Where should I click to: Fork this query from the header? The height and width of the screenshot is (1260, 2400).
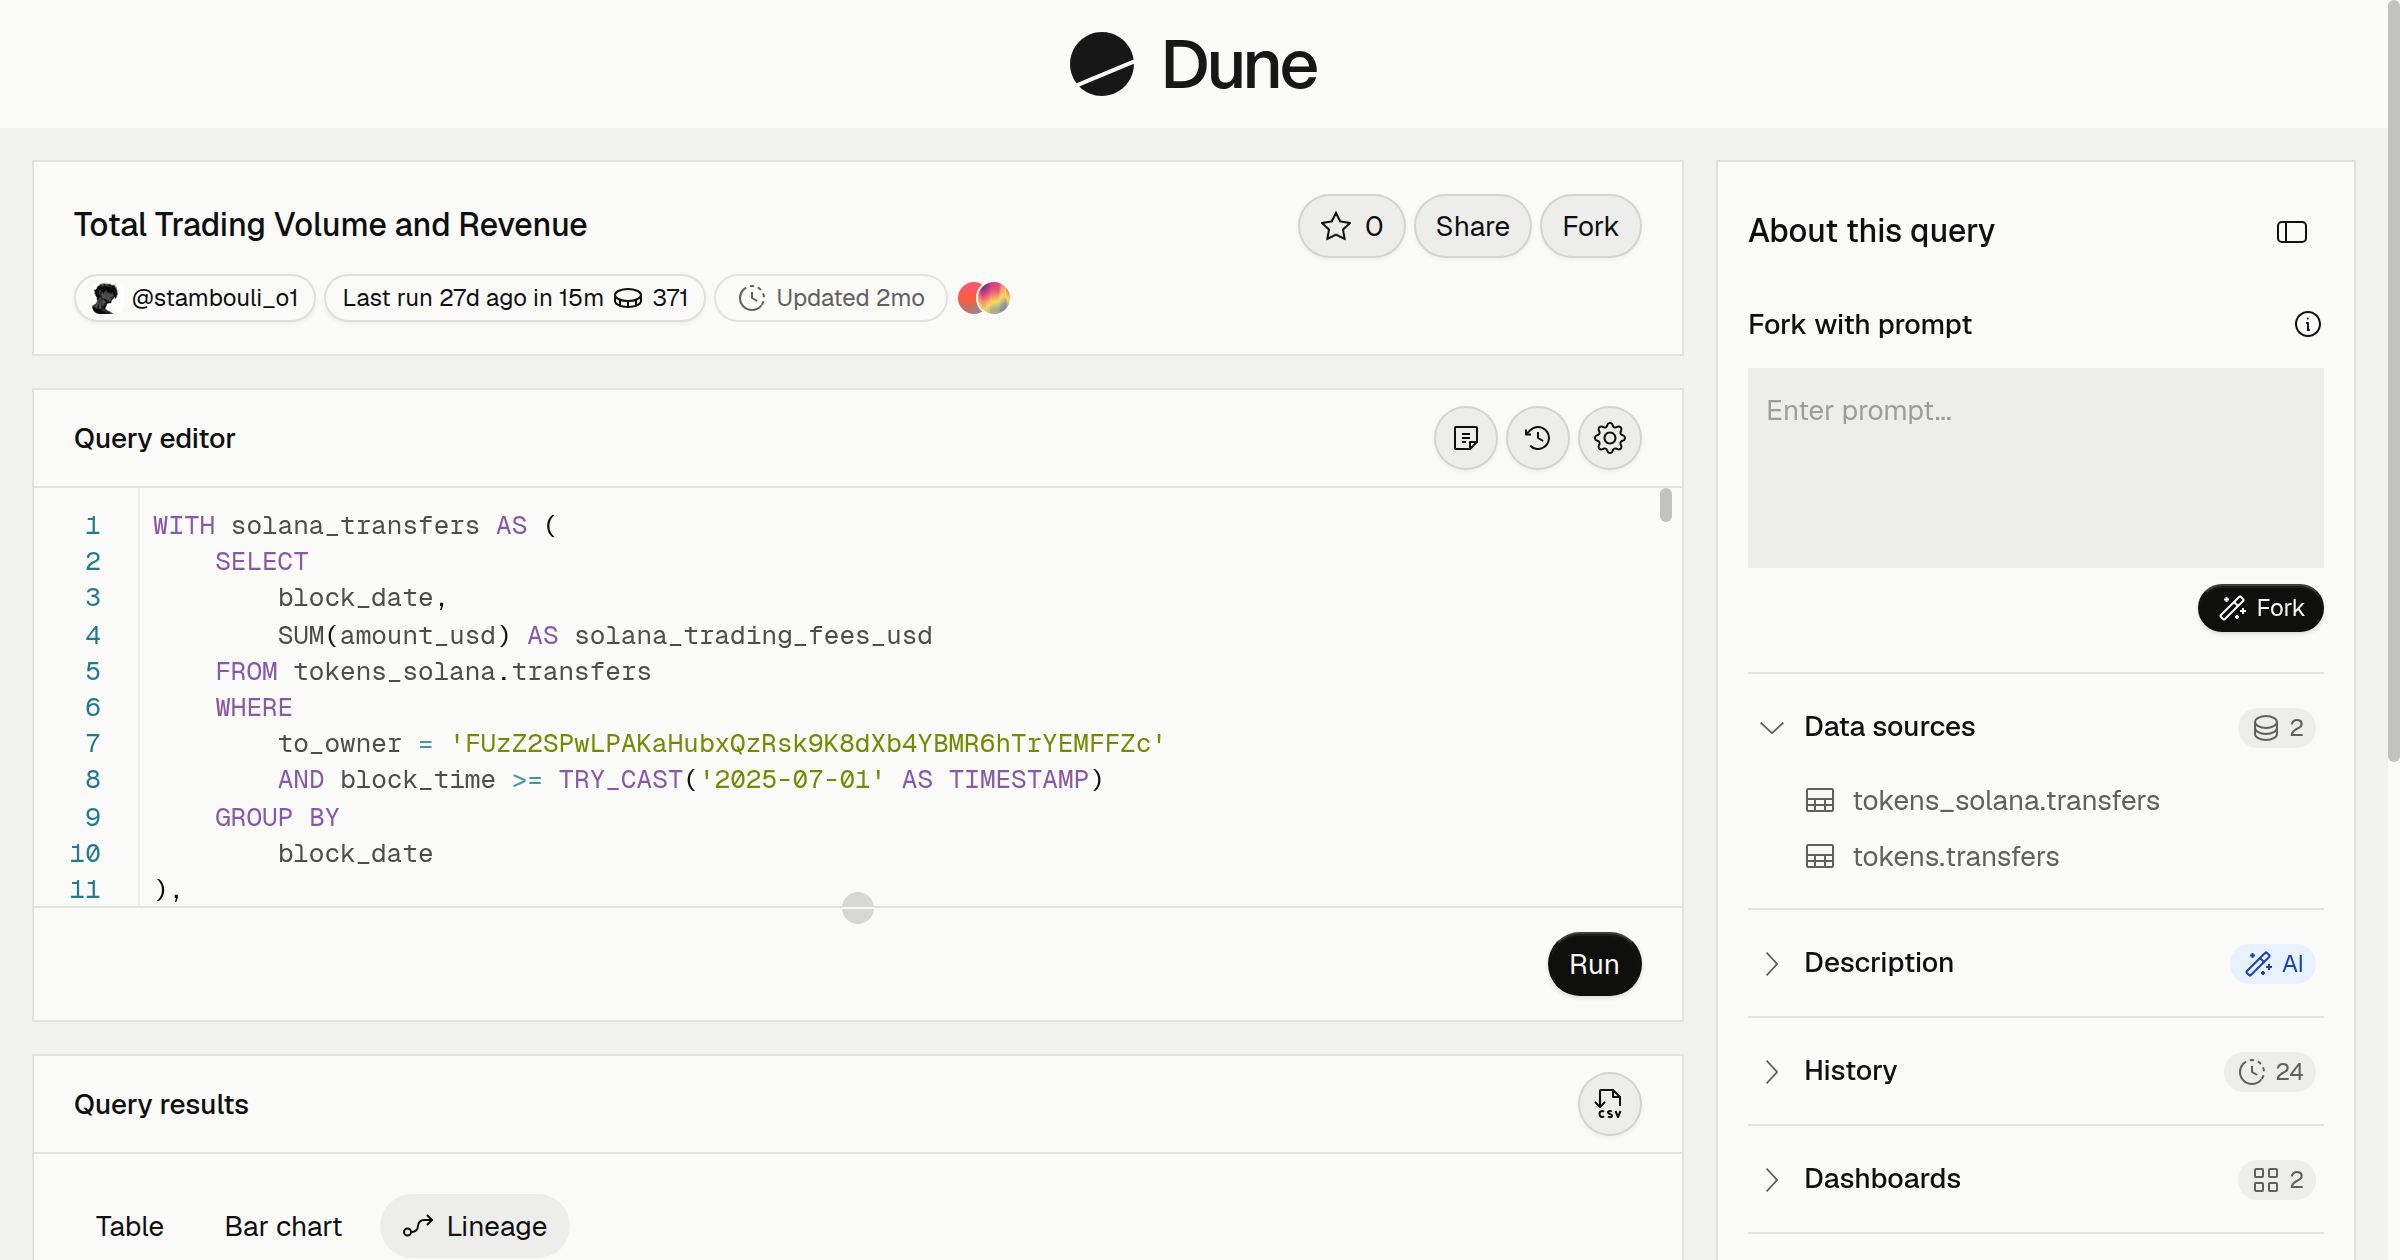[x=1590, y=226]
